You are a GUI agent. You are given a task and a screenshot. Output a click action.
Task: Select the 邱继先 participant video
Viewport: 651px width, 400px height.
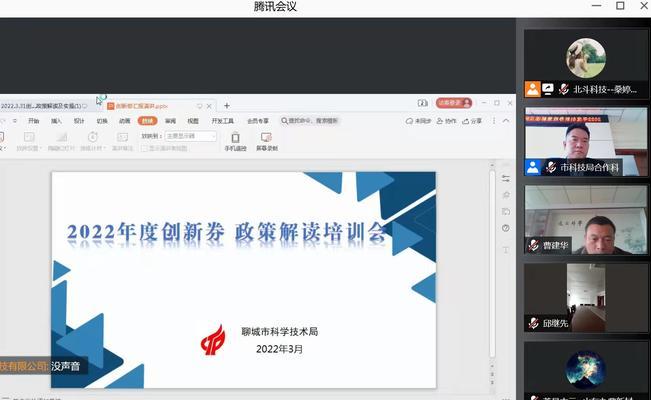586,298
